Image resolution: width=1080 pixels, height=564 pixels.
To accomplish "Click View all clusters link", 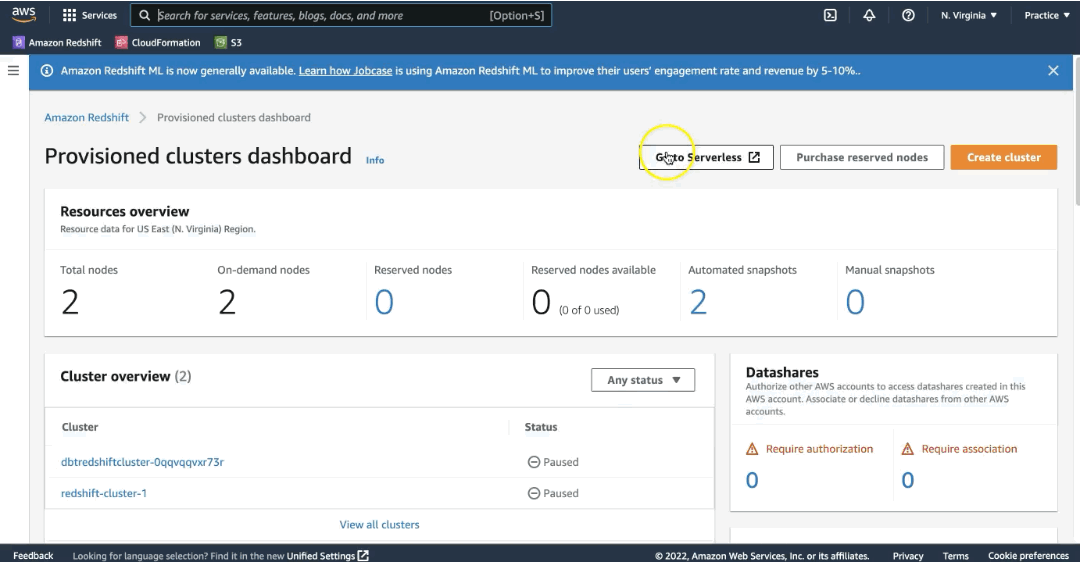I will (x=380, y=525).
